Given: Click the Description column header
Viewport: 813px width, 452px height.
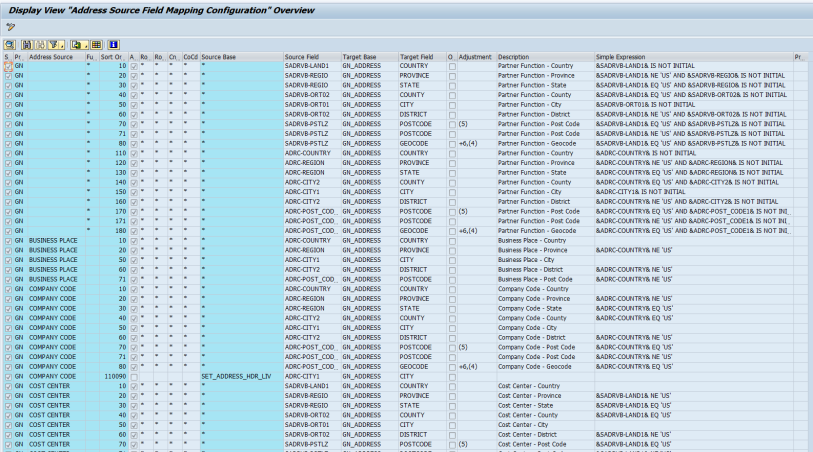Looking at the screenshot, I should (515, 57).
